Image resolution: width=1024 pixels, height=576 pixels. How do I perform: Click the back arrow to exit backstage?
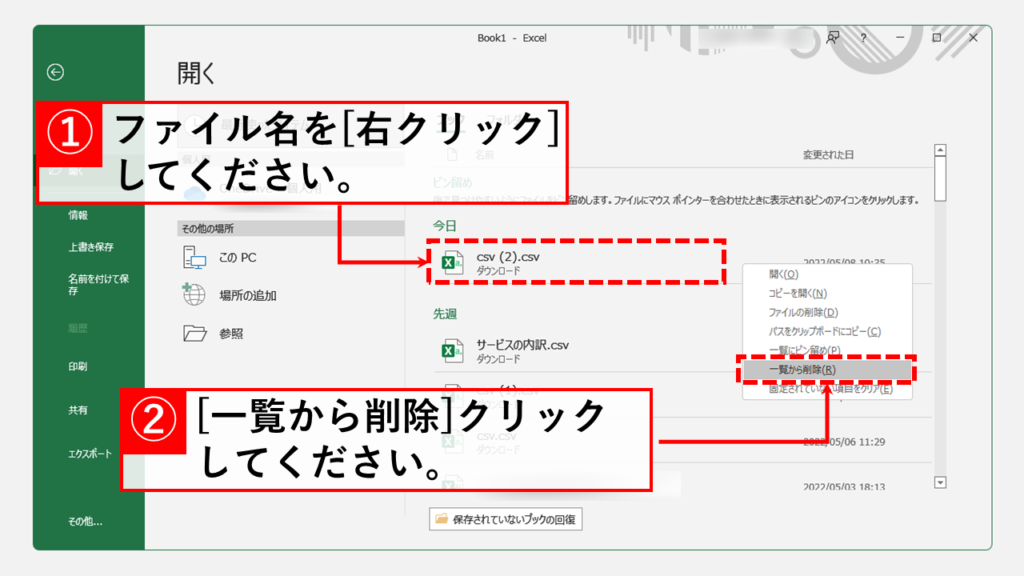click(56, 72)
